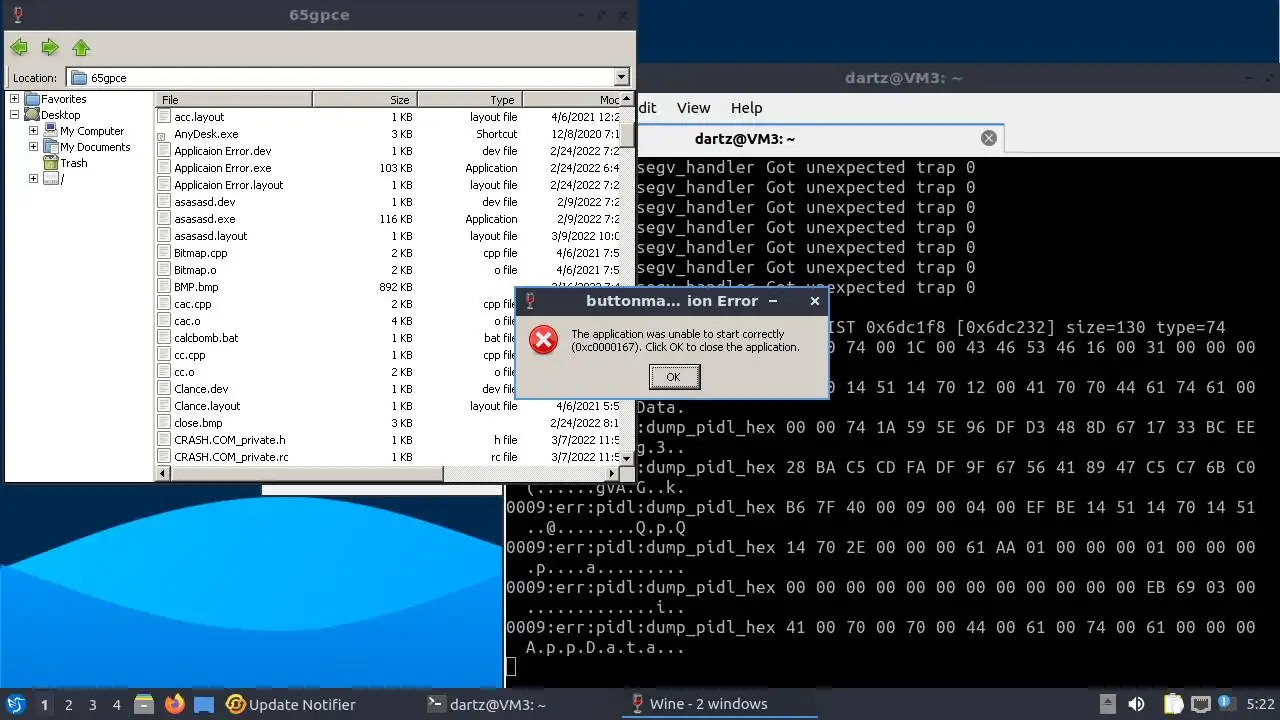The height and width of the screenshot is (720, 1280).
Task: Select file cc.cpp
Action: [189, 355]
